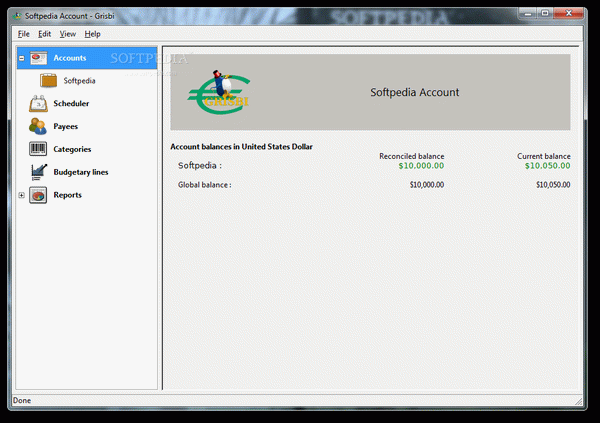
Task: Click 'Account balances in United States Dollar' heading
Action: coord(241,147)
